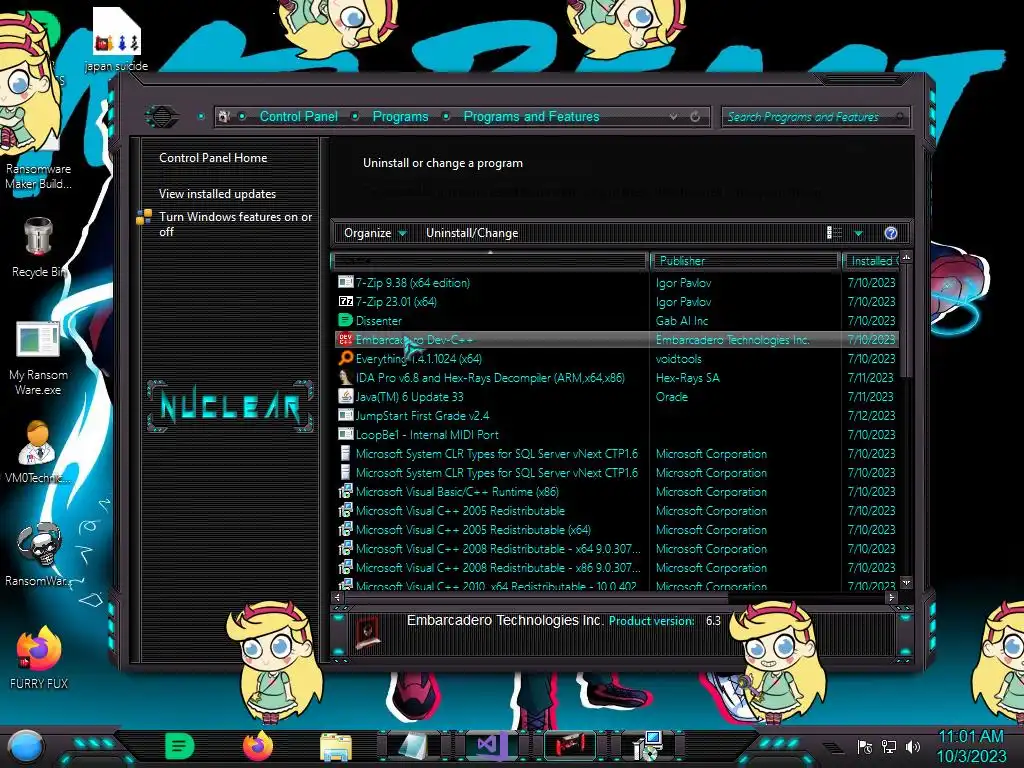
Task: Click in Search Programs and Features box
Action: (816, 117)
